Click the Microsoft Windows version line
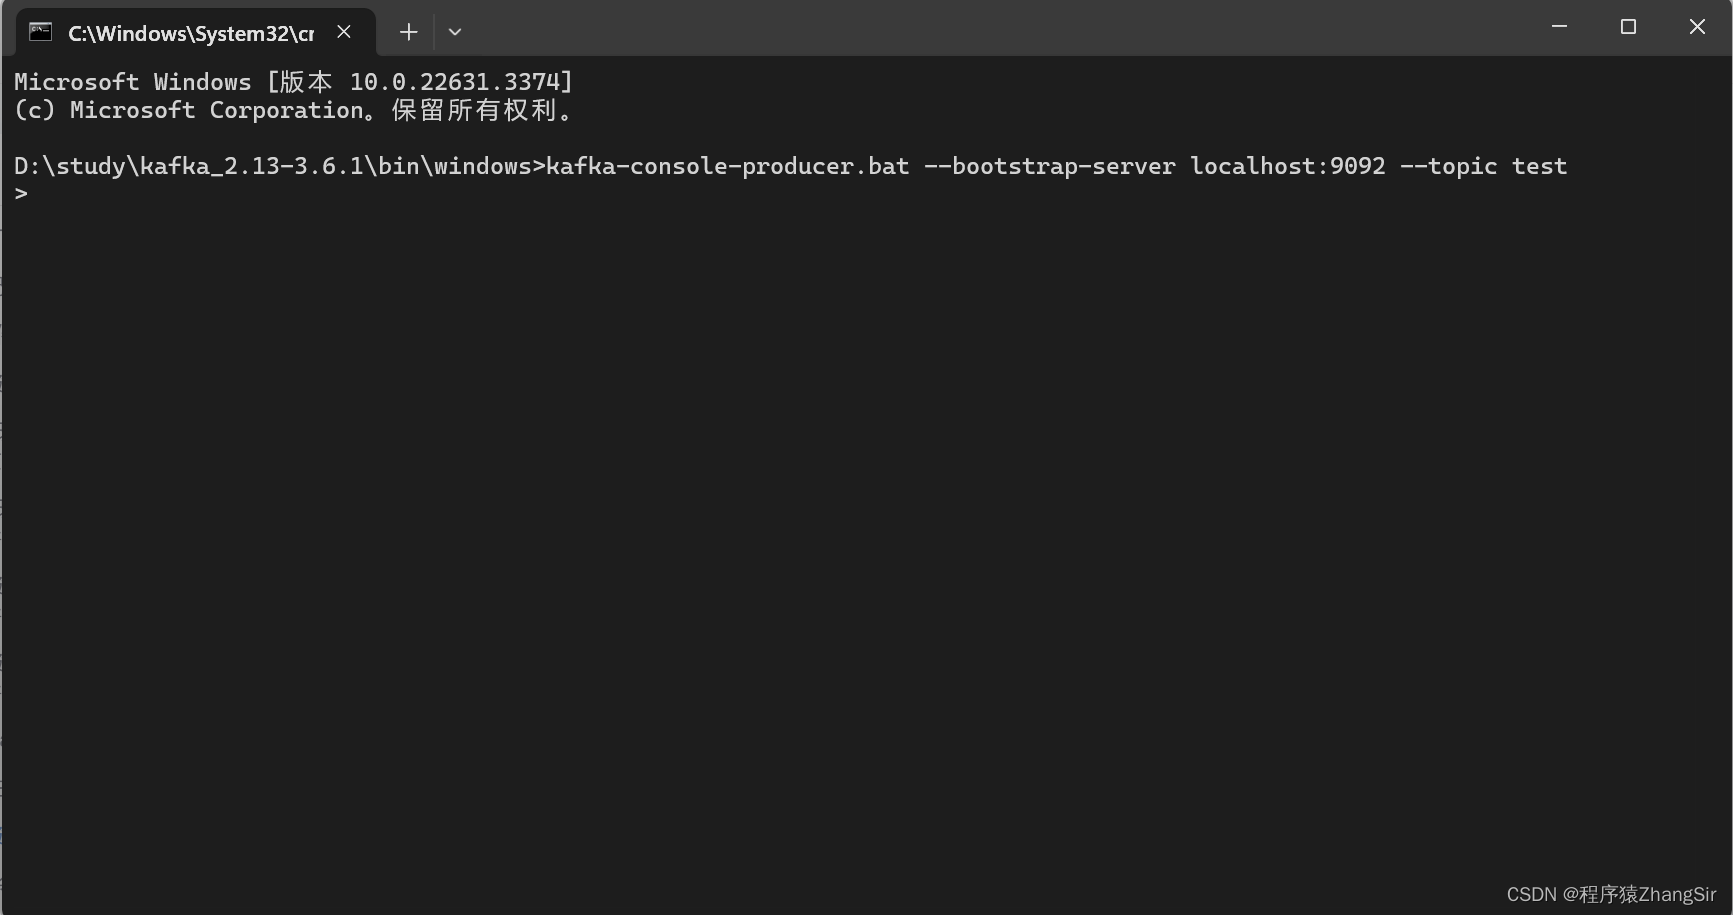Viewport: 1733px width, 915px height. (x=292, y=82)
